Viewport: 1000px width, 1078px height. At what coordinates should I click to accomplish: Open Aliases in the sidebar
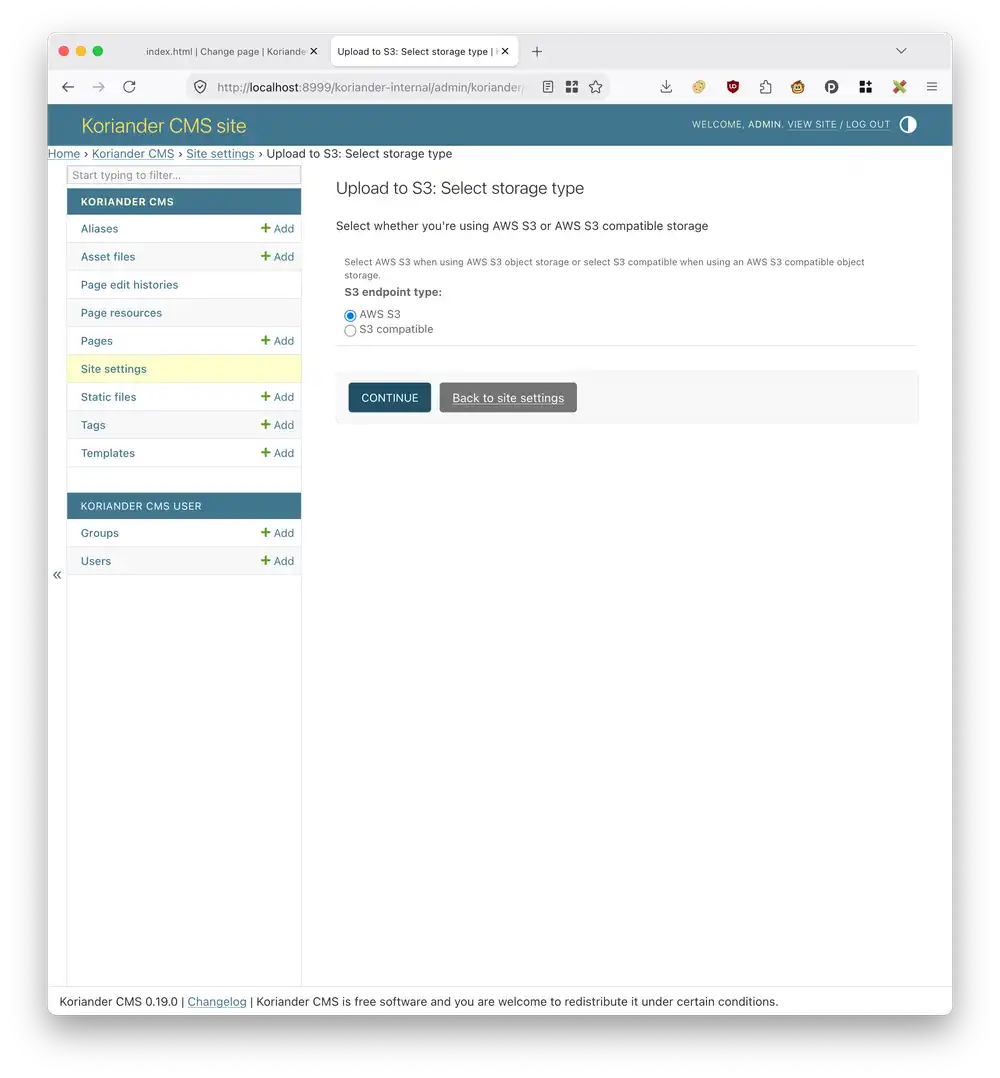click(x=100, y=229)
